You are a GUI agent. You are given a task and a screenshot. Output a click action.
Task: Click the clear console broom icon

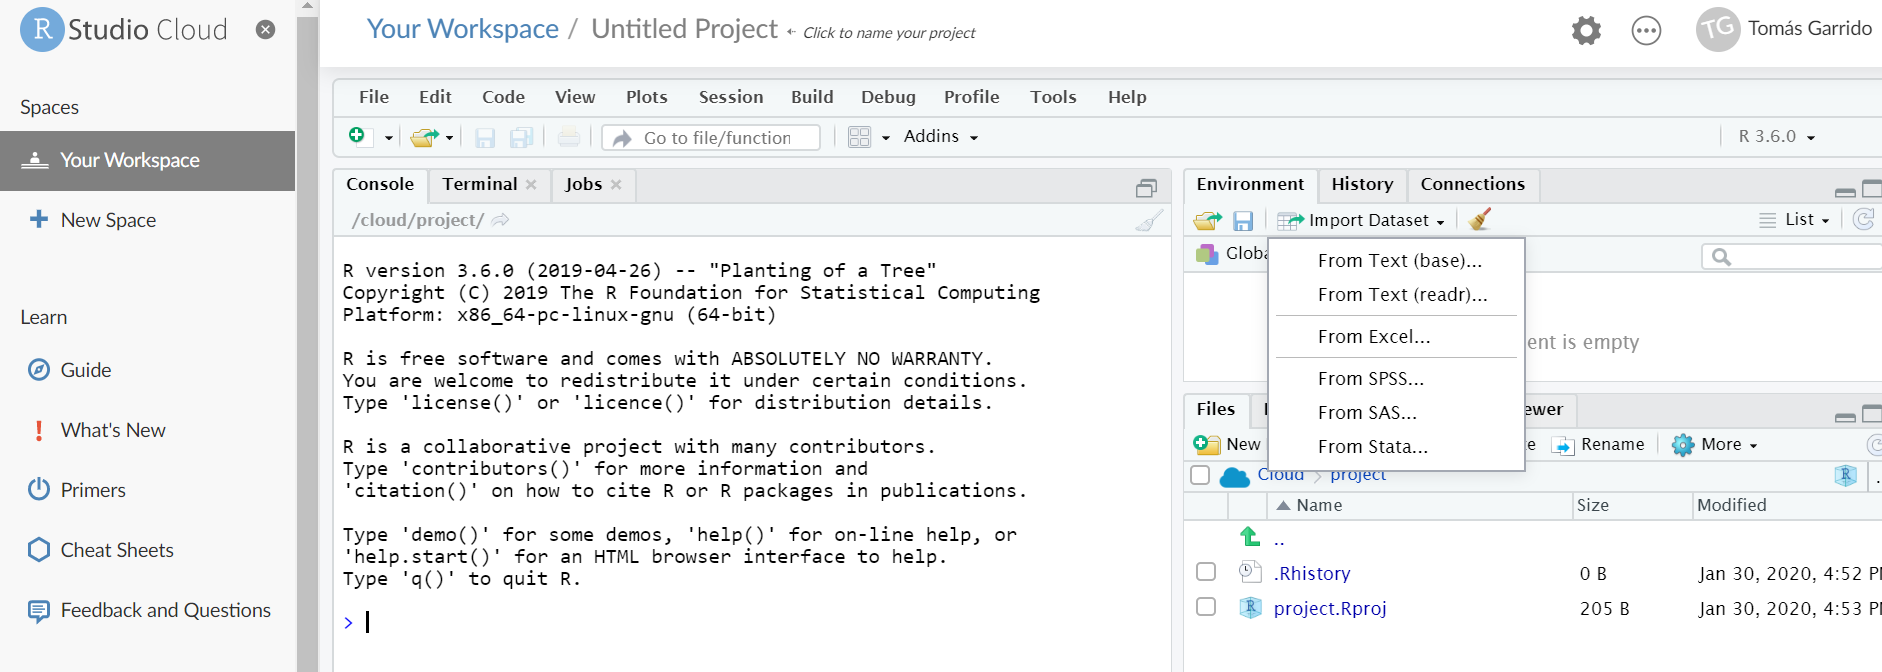(1150, 220)
